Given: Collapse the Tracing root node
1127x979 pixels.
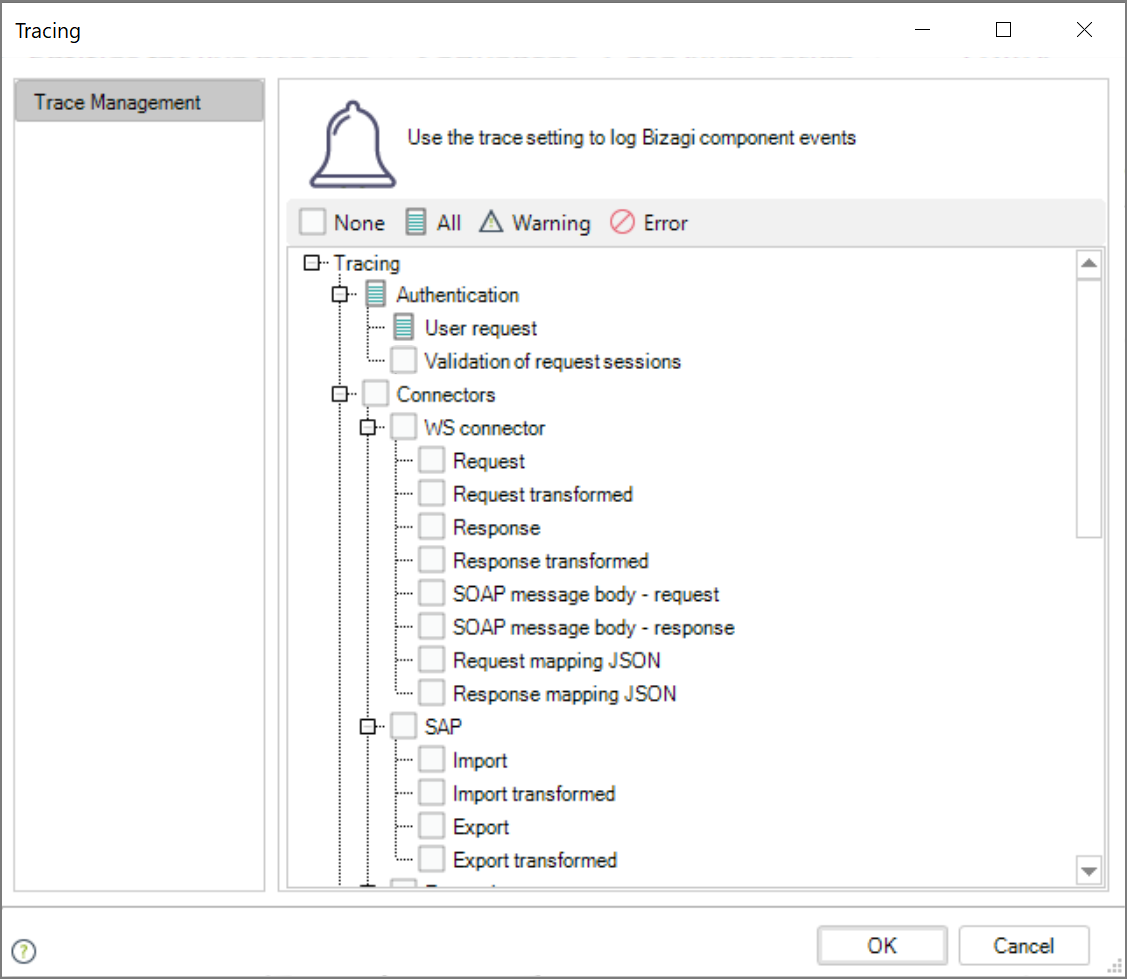Looking at the screenshot, I should point(311,262).
